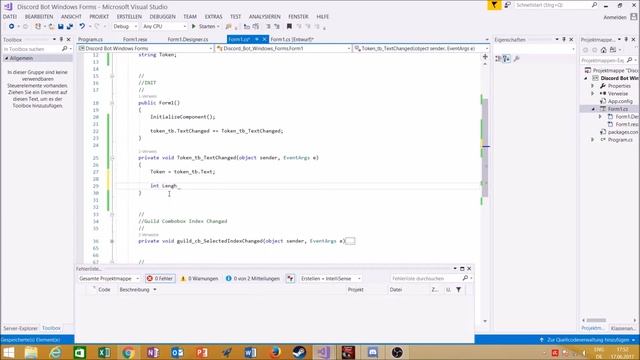Viewport: 640px width, 360px height.
Task: Undo the last edit via toolbar
Action: tap(82, 26)
